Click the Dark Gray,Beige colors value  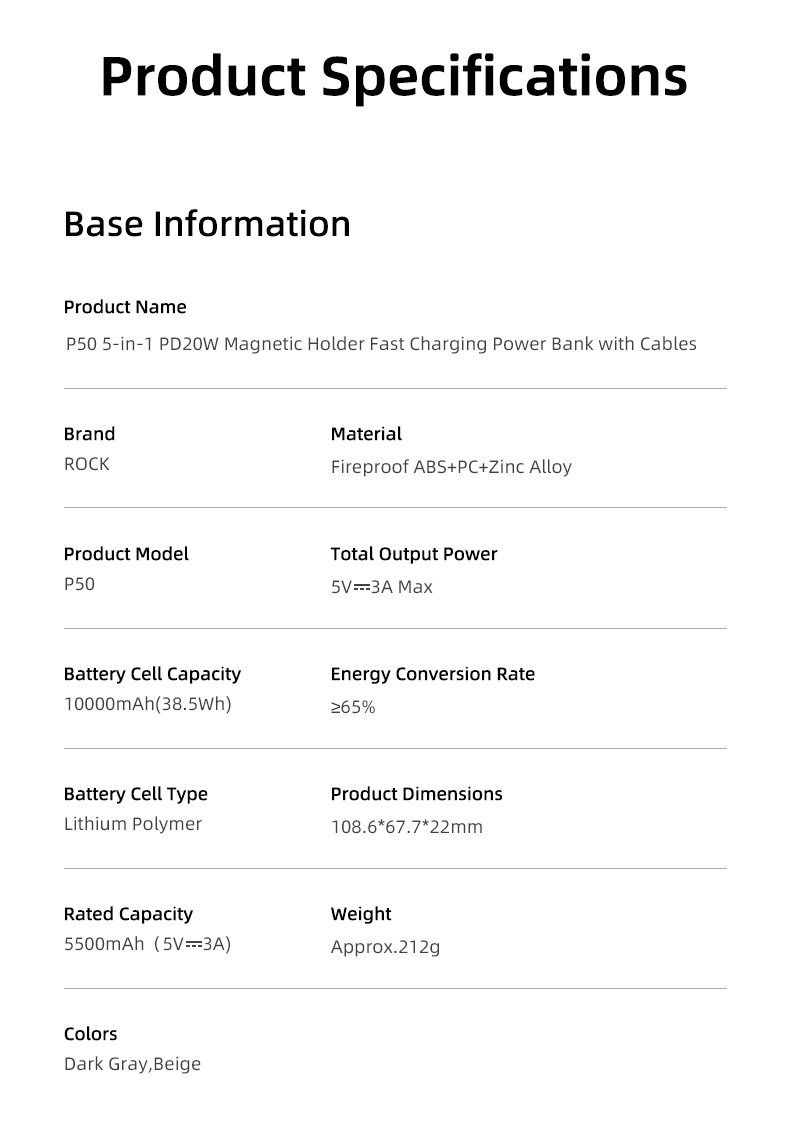click(132, 1064)
